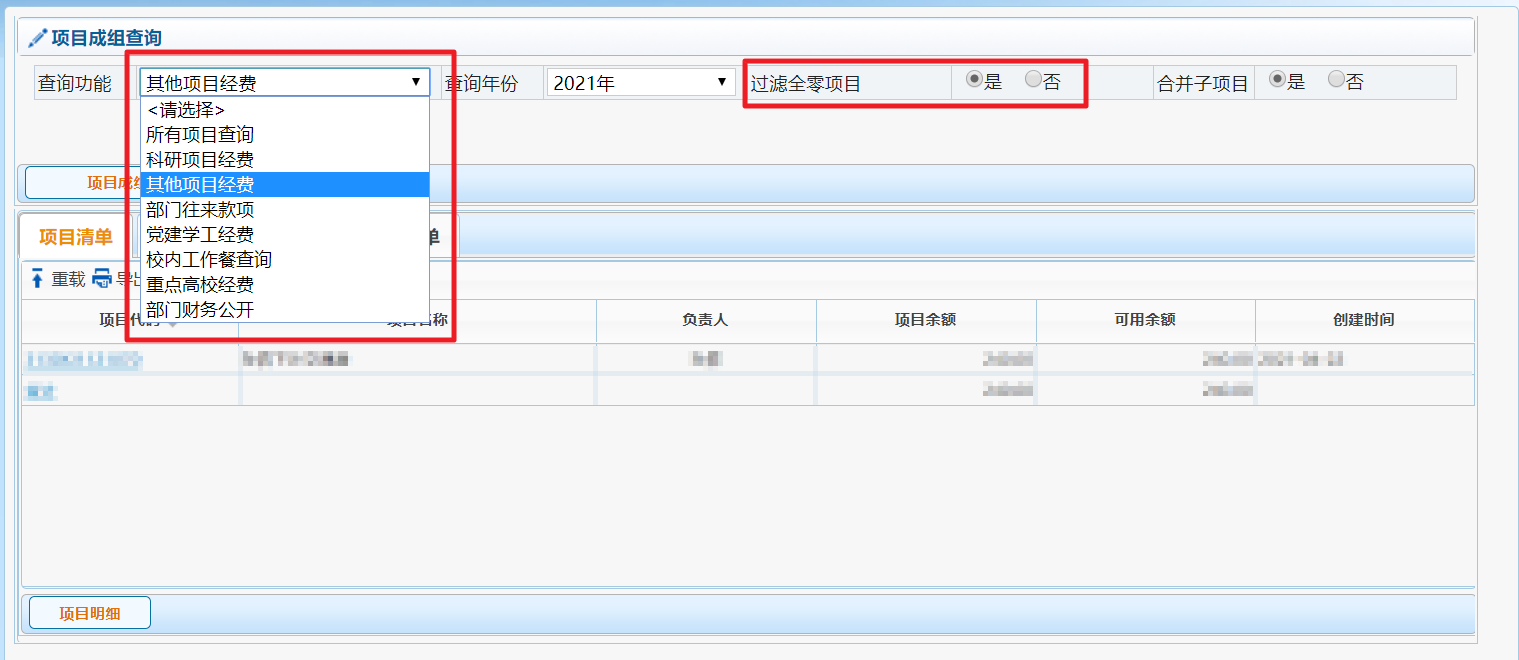The height and width of the screenshot is (660, 1519).
Task: Select 否 for 合并子项目
Action: [1336, 80]
